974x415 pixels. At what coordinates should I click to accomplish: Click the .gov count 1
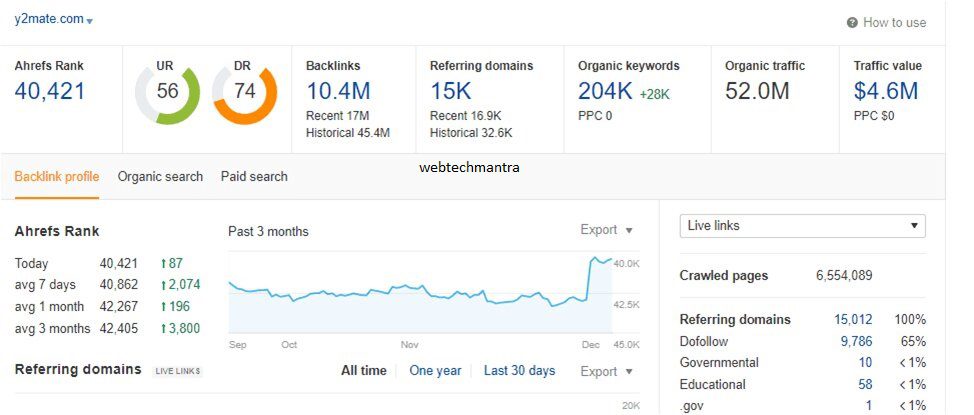click(869, 406)
